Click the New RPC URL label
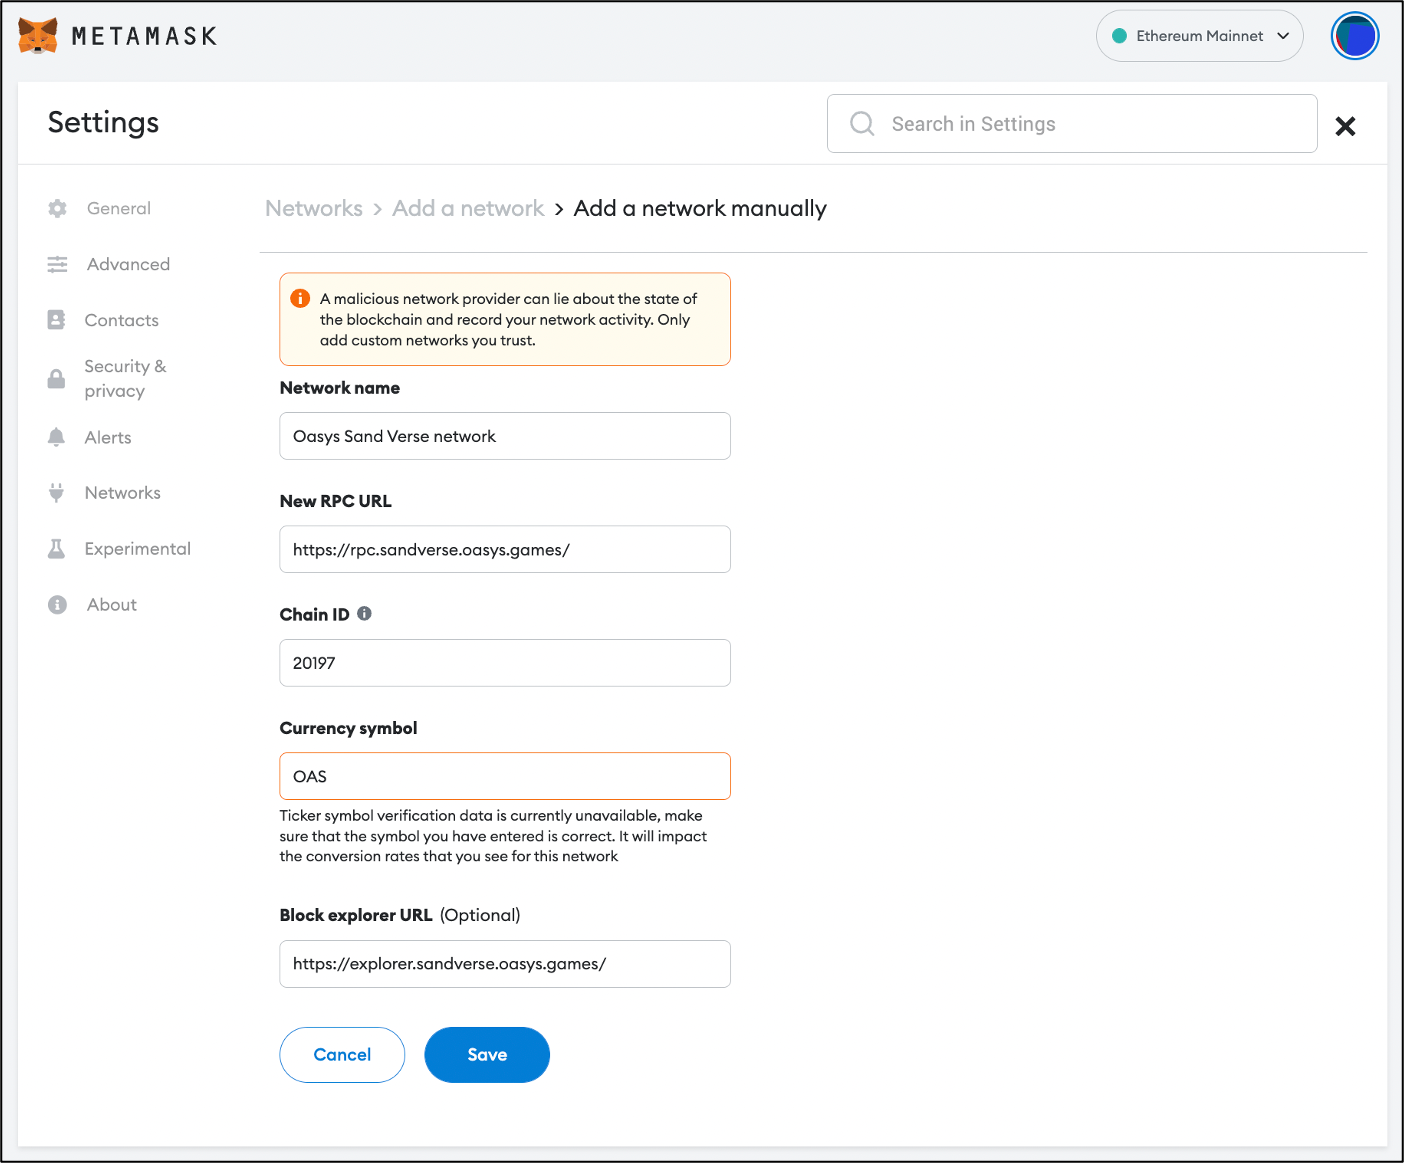 pos(336,501)
